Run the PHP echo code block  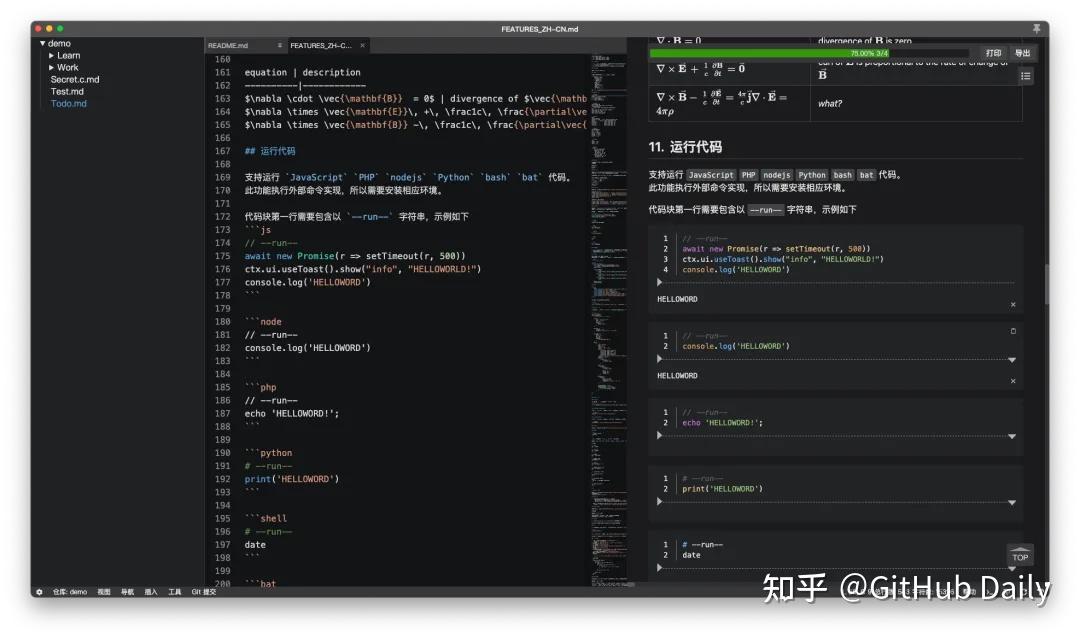pos(658,436)
